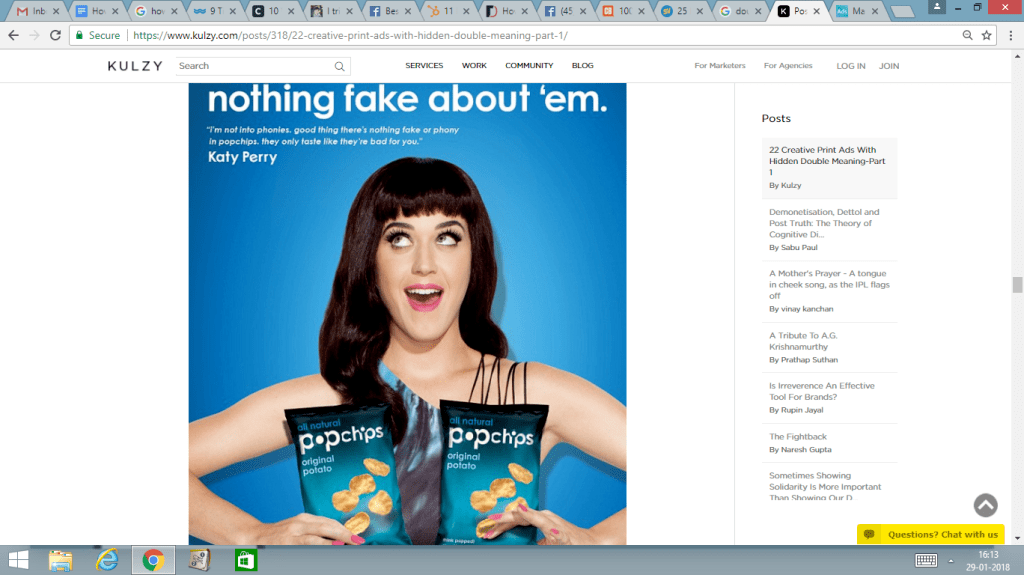Screen dimensions: 1024x575
Task: Open 'A Mother's Prayer' post
Action: click(x=829, y=284)
